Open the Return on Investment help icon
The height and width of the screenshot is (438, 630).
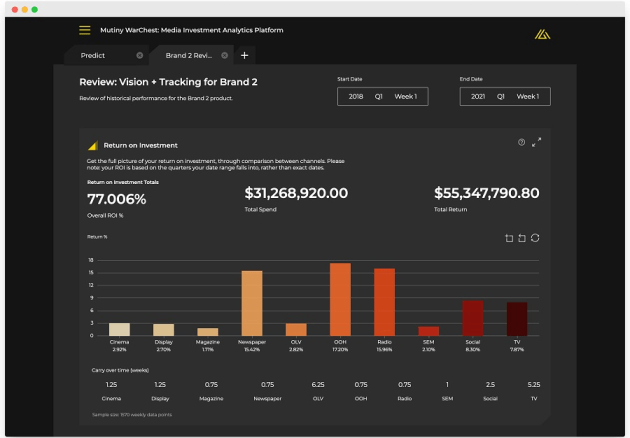click(x=521, y=142)
